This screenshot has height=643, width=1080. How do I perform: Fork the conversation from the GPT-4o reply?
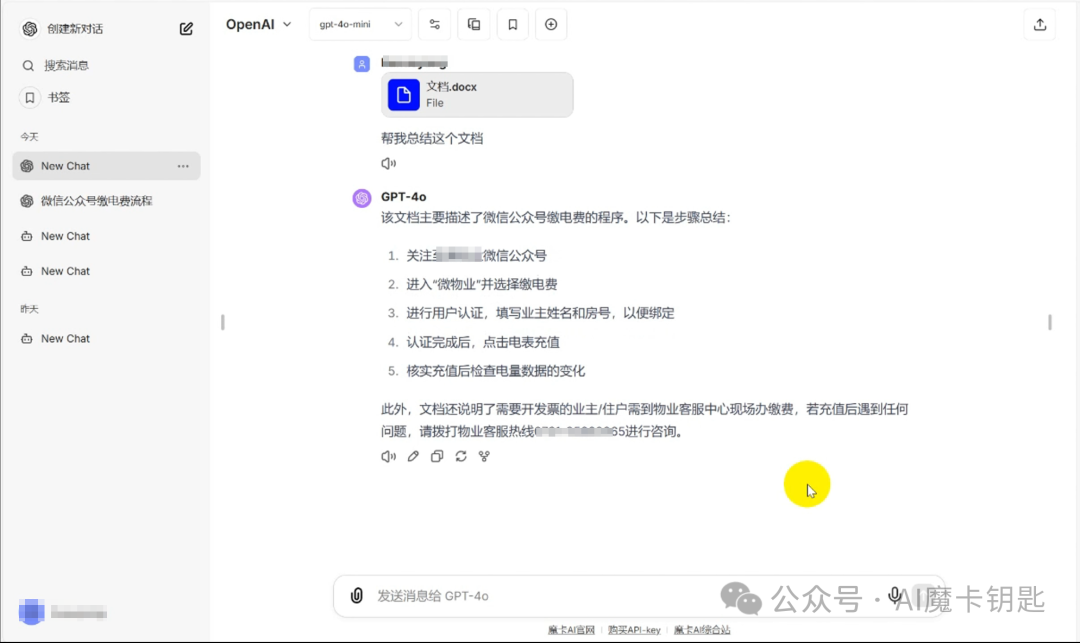point(484,456)
